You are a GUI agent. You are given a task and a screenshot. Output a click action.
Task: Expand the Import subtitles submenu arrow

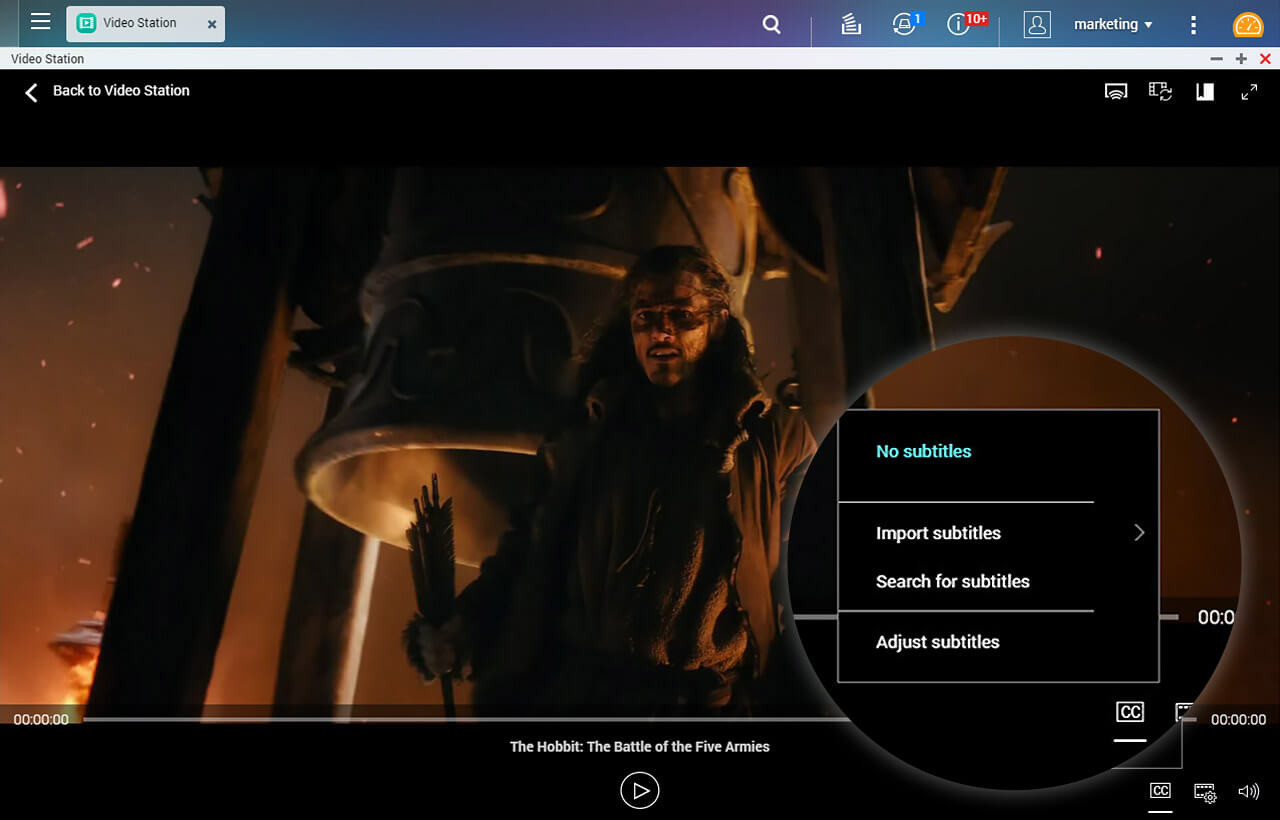pos(1139,533)
